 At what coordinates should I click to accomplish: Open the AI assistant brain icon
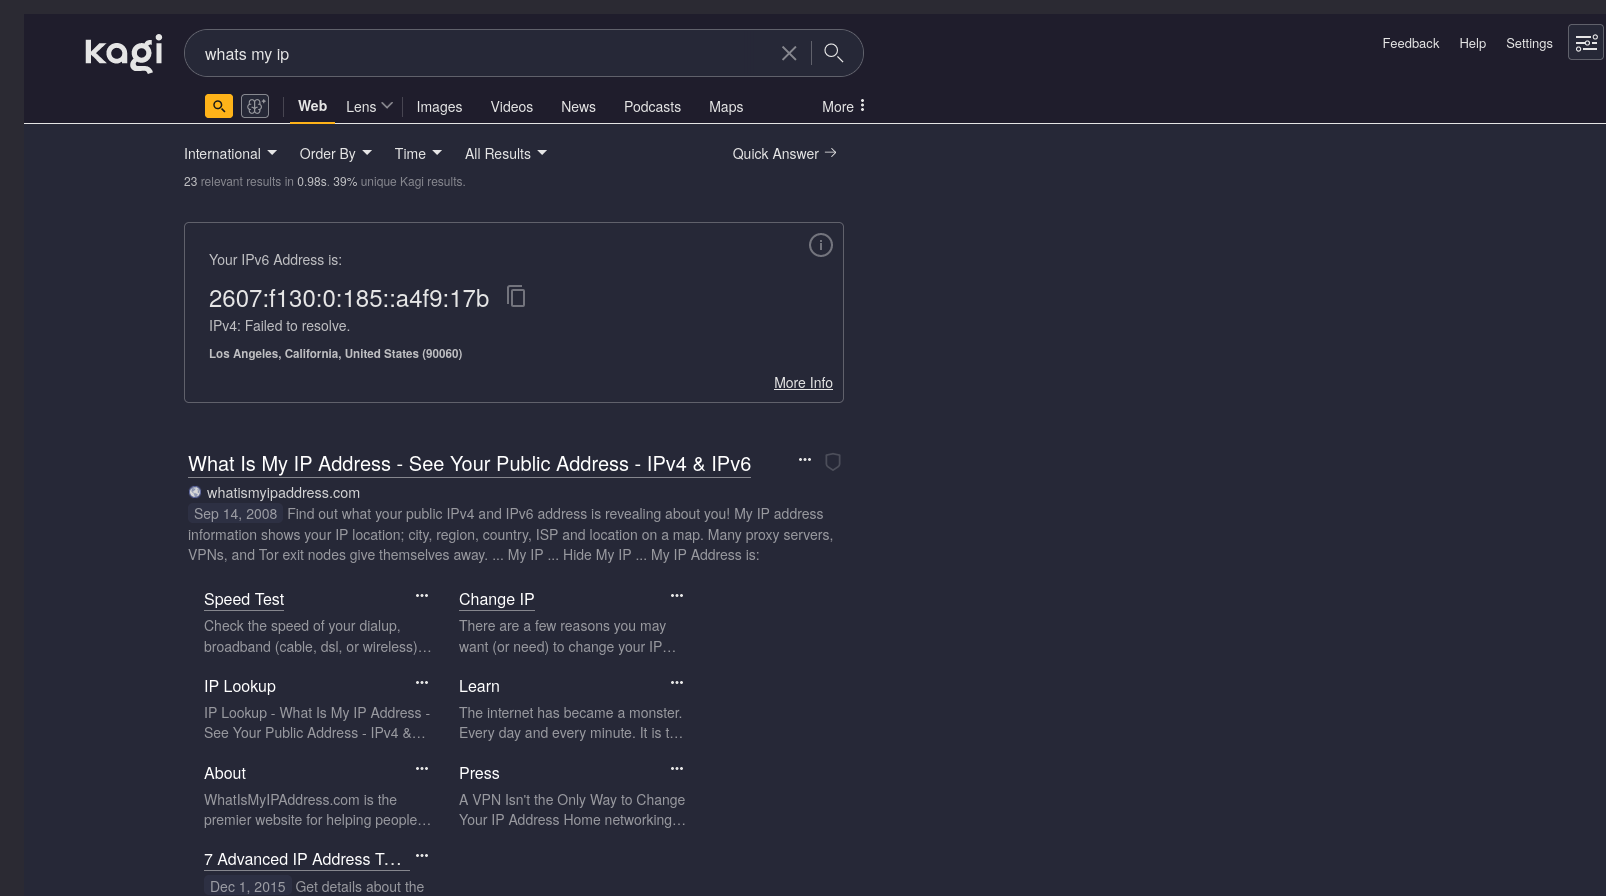coord(255,106)
